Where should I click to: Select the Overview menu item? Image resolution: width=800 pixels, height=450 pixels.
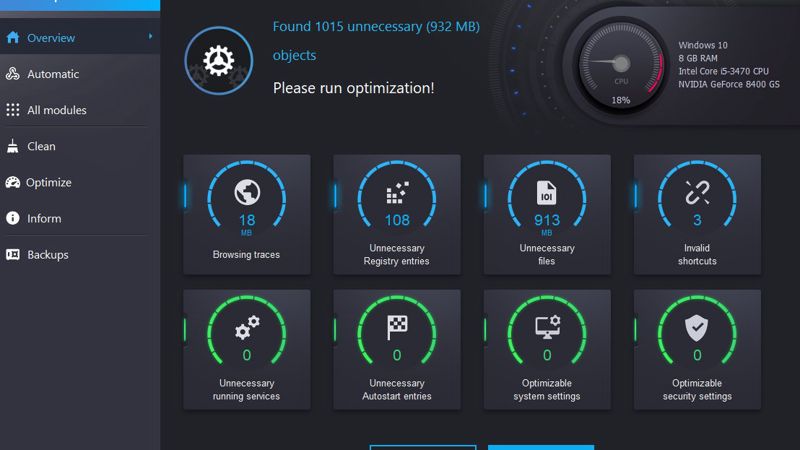(x=80, y=38)
